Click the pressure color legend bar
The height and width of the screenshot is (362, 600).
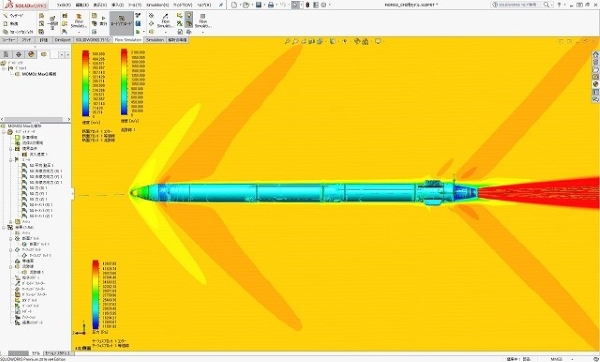point(95,295)
